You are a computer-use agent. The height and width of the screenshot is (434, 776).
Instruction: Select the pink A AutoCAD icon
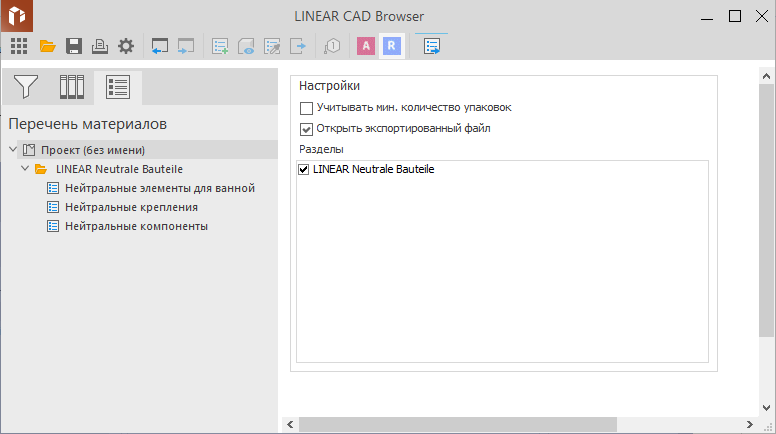pos(366,46)
